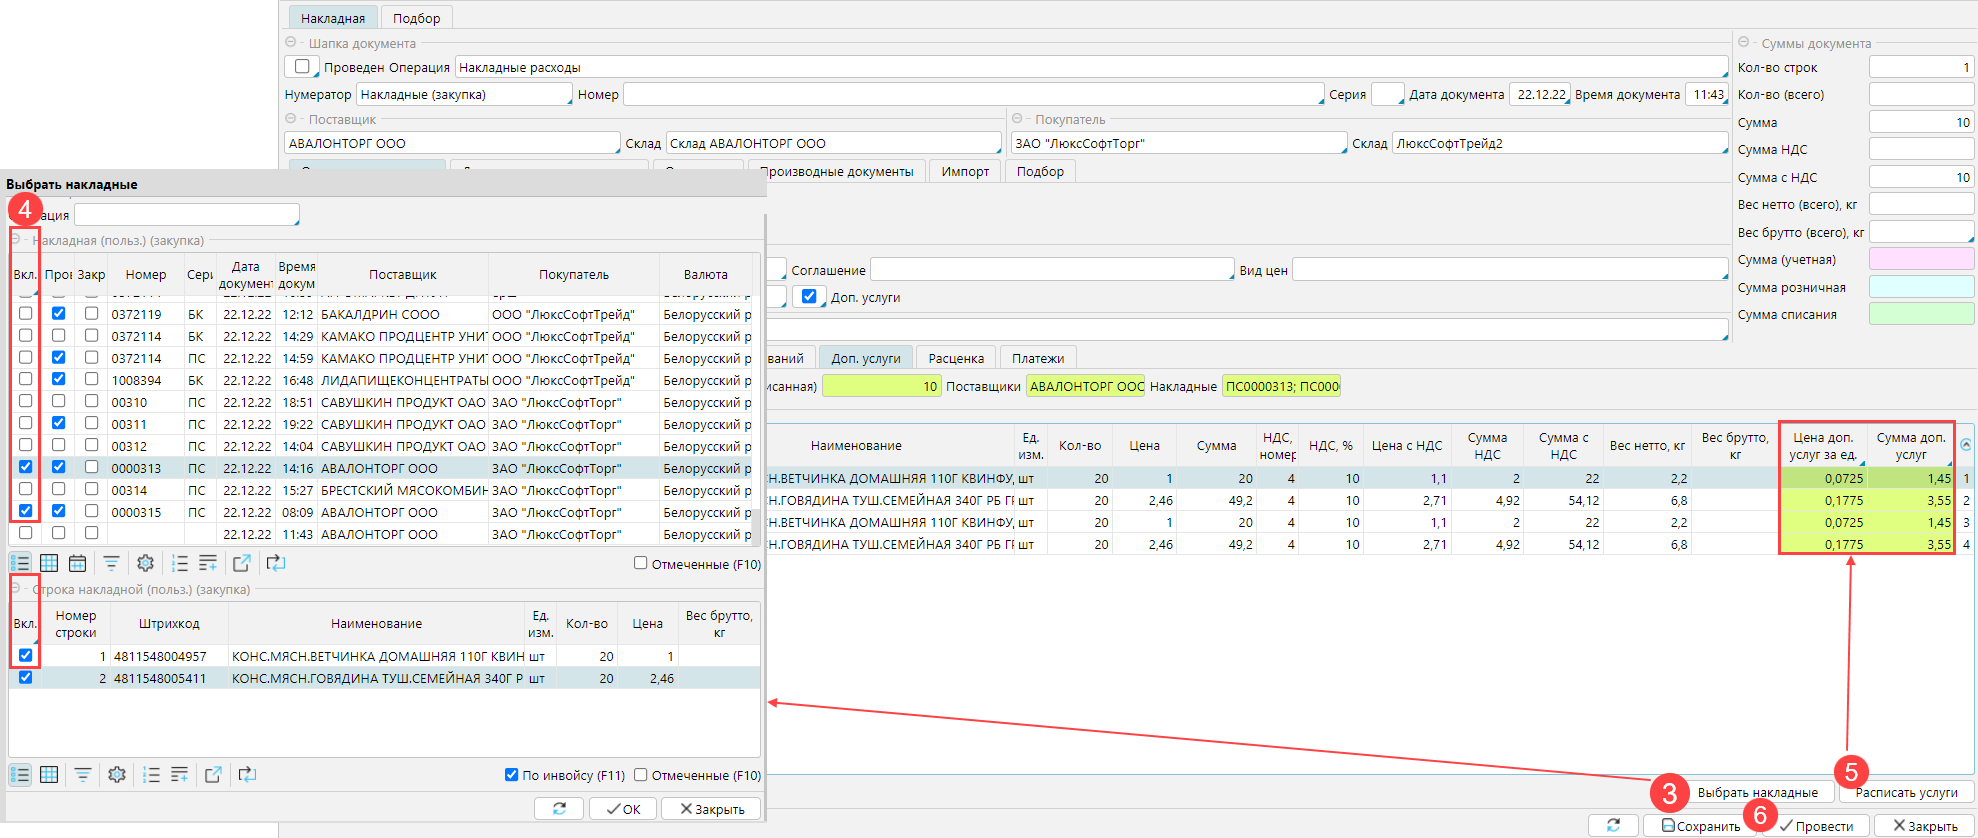This screenshot has width=1978, height=838.
Task: Open the Импорт tab
Action: (965, 171)
